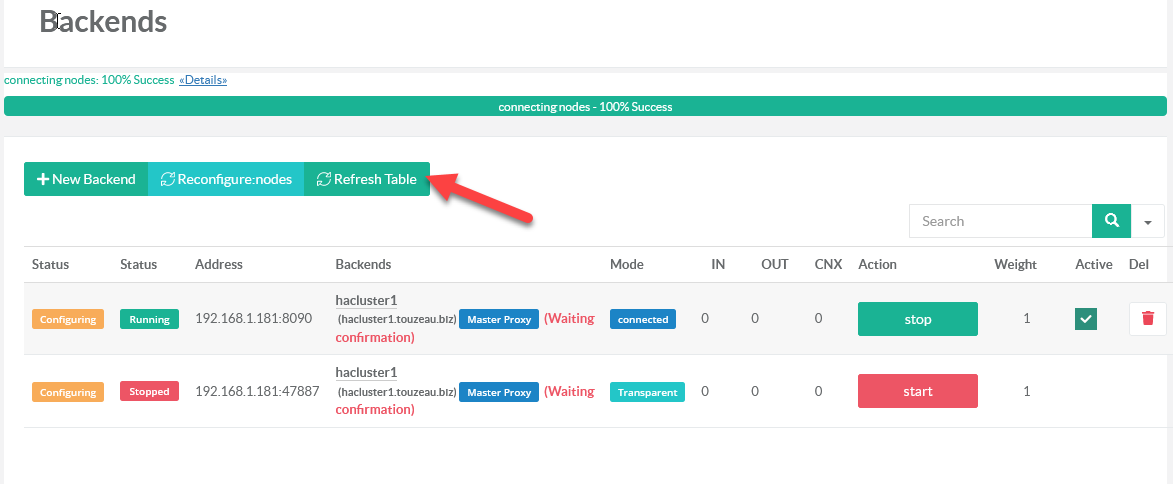Click the Transparent mode label
Screen dimensions: 1173x484
pos(647,392)
